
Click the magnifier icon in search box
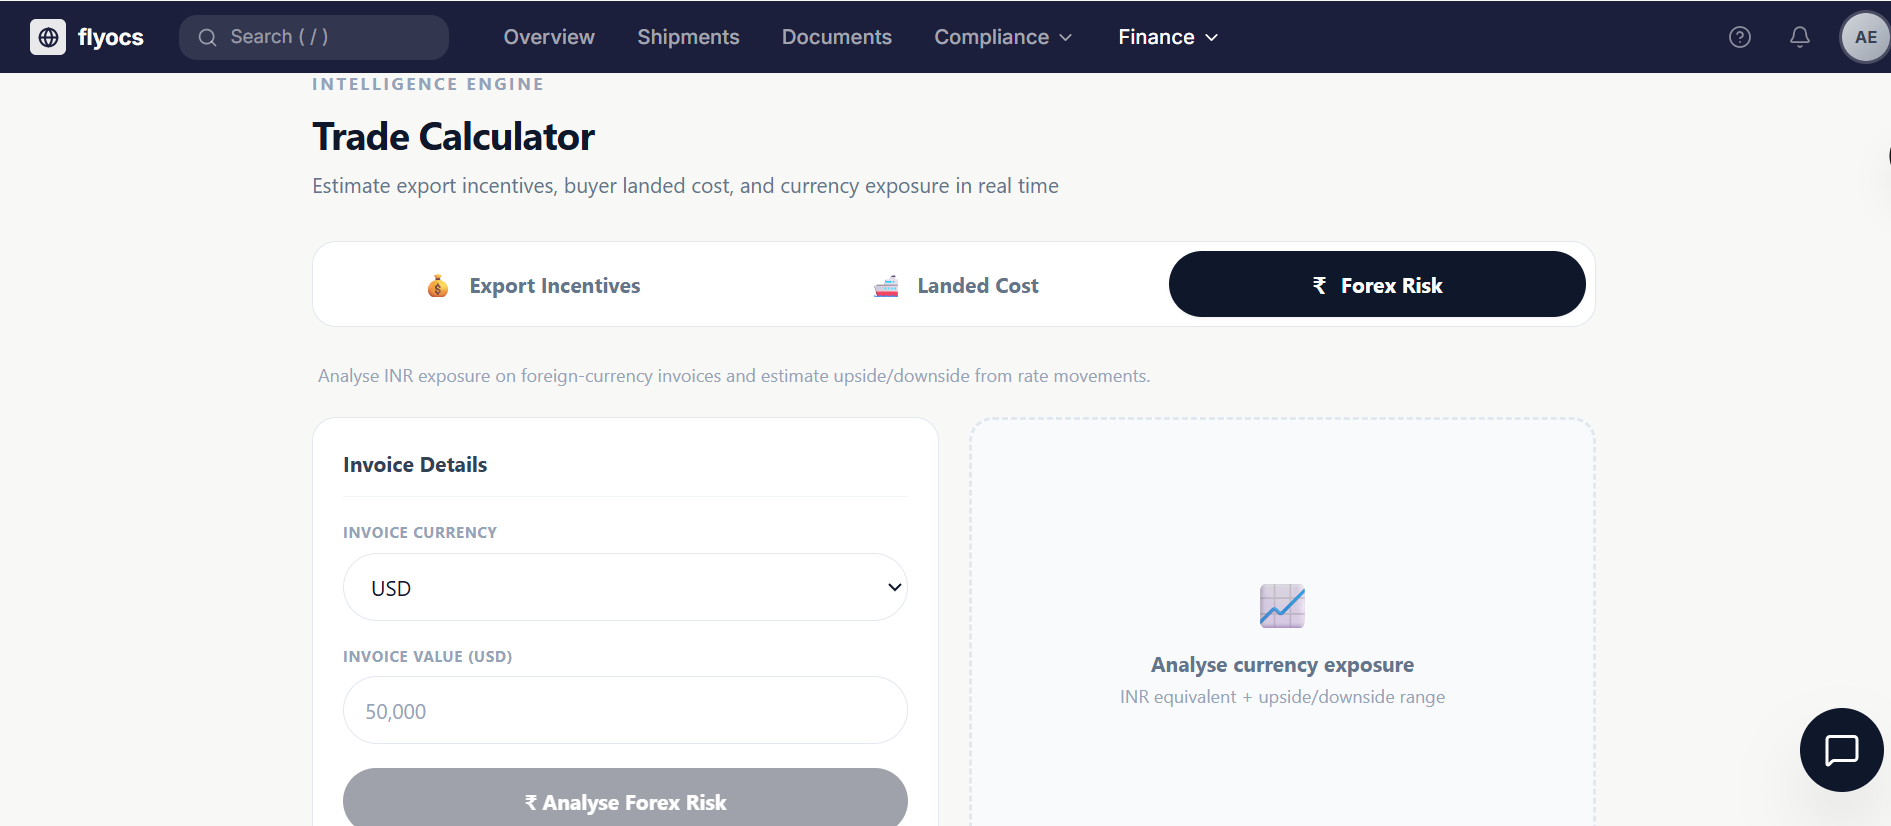[207, 37]
